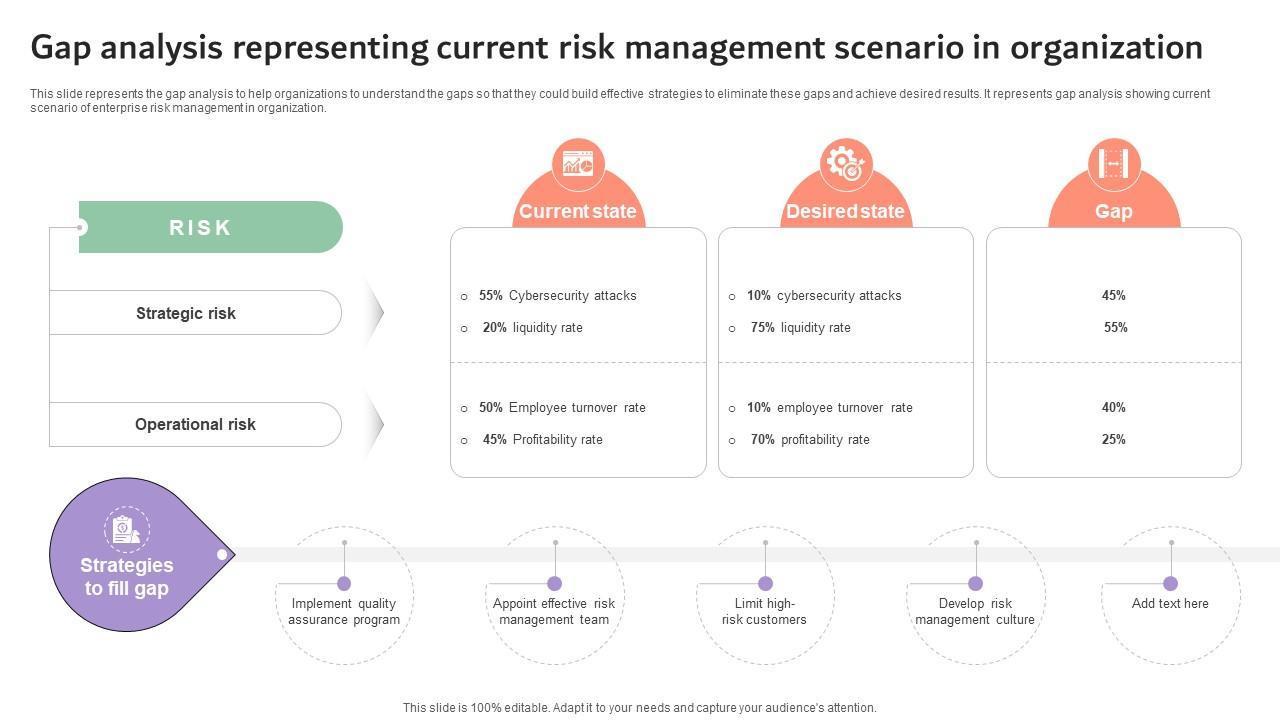
Task: Click purple dot above Implement quality assurance
Action: pos(344,583)
